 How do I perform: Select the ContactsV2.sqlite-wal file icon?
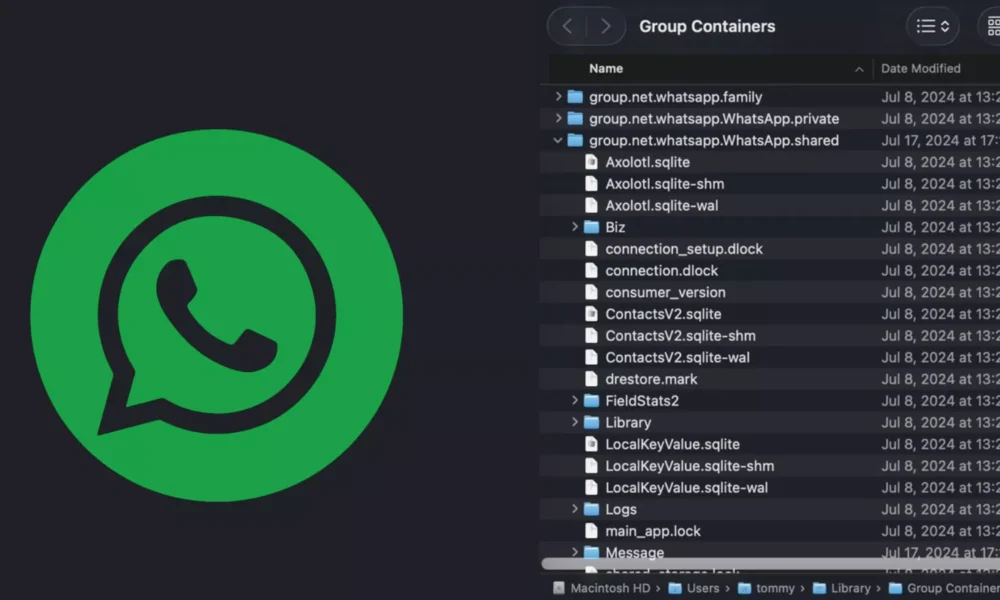[x=591, y=356]
